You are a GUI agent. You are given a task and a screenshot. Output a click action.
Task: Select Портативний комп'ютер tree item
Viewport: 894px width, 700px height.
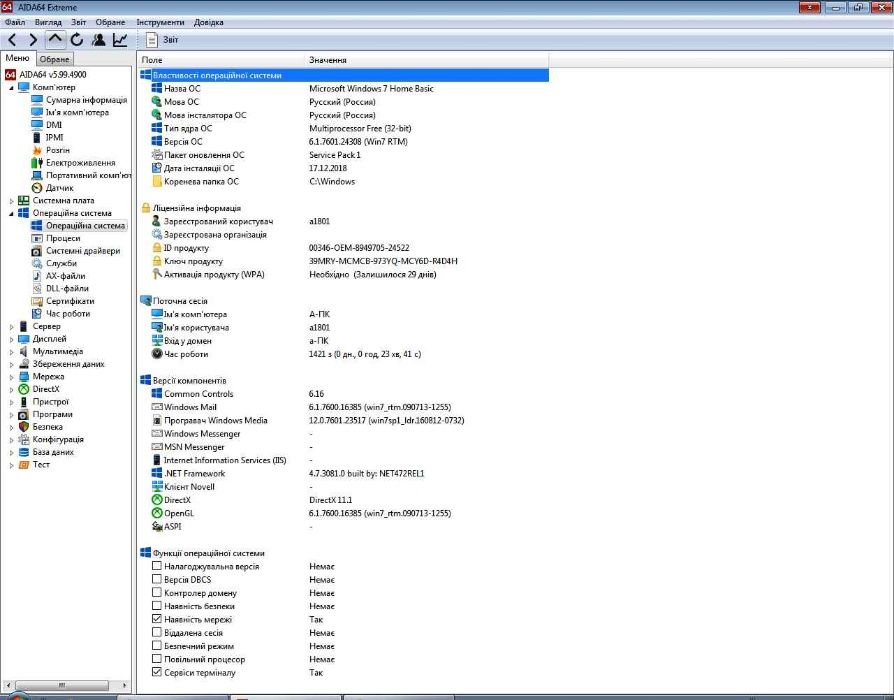[88, 175]
